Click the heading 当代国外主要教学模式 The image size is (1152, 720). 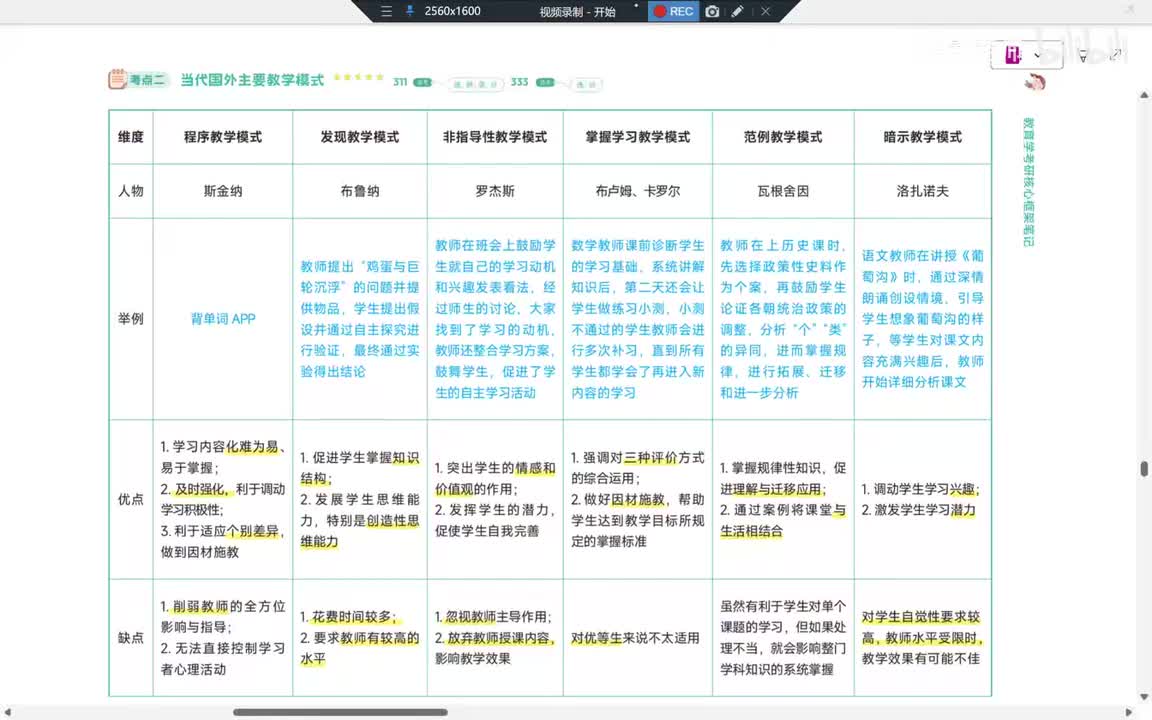pos(252,80)
